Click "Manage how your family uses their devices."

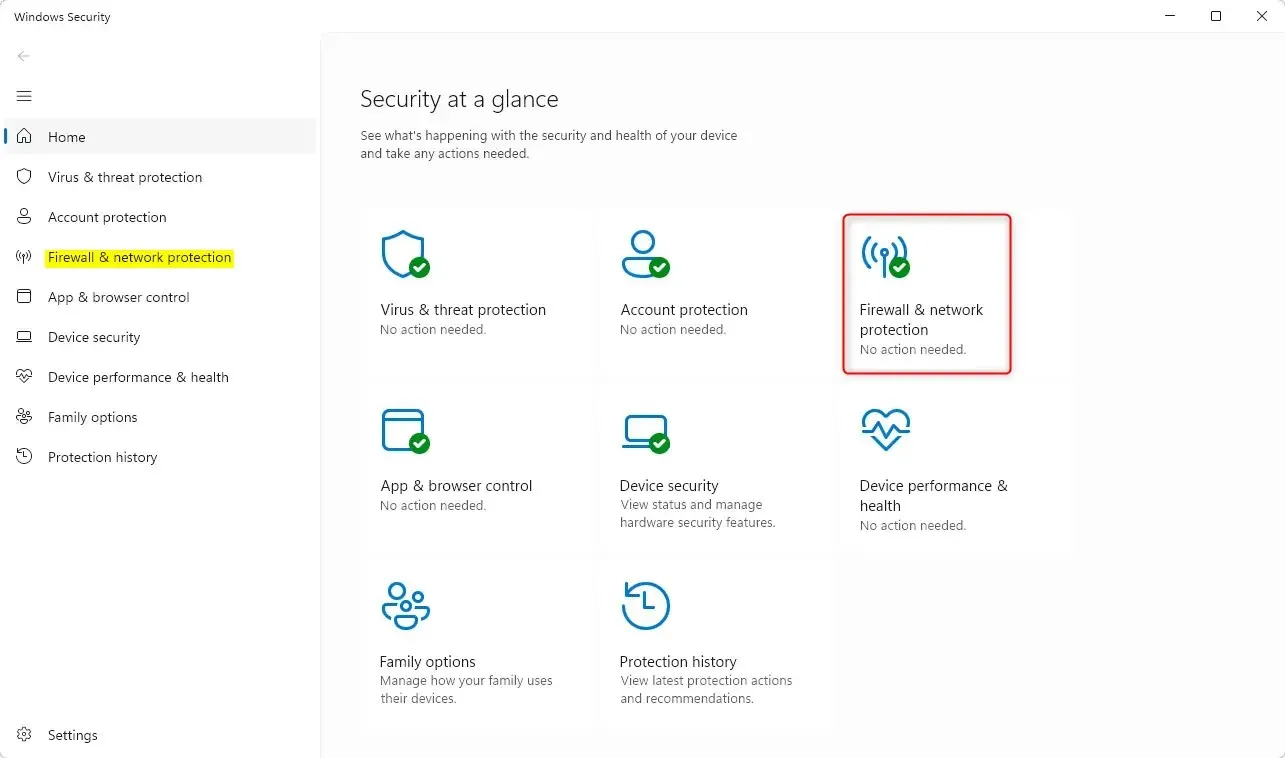click(466, 690)
